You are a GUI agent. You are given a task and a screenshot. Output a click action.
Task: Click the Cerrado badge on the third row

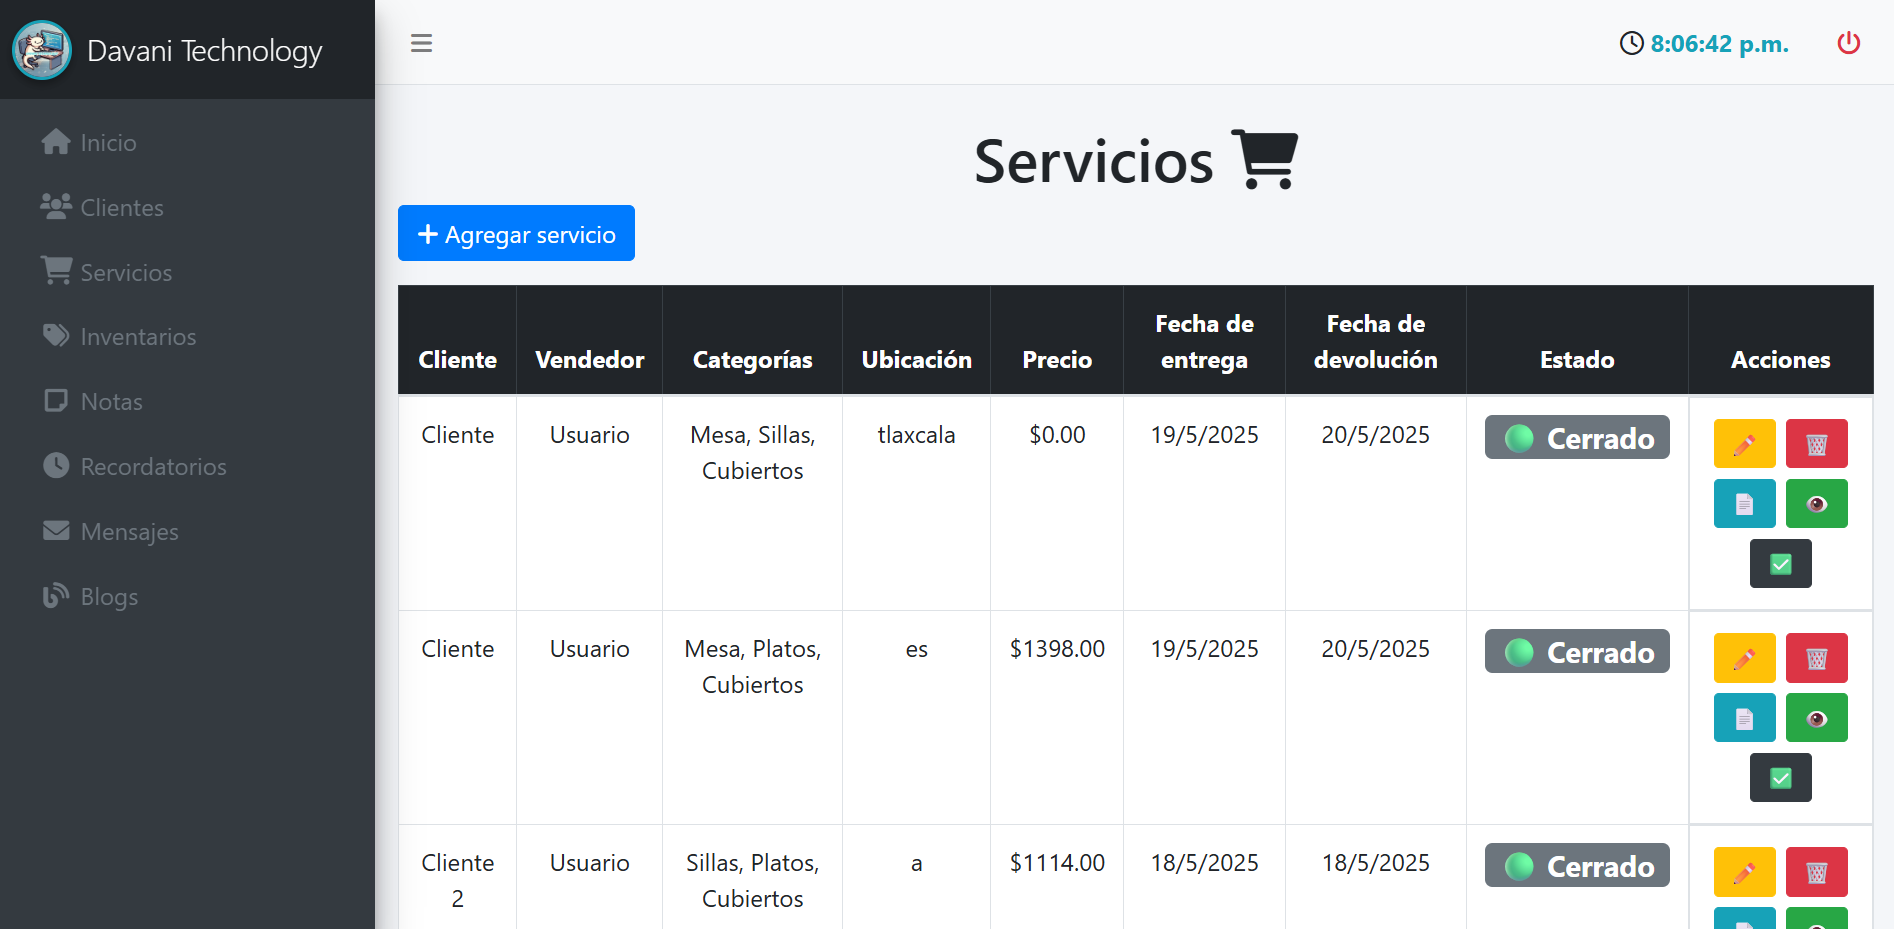pyautogui.click(x=1576, y=865)
